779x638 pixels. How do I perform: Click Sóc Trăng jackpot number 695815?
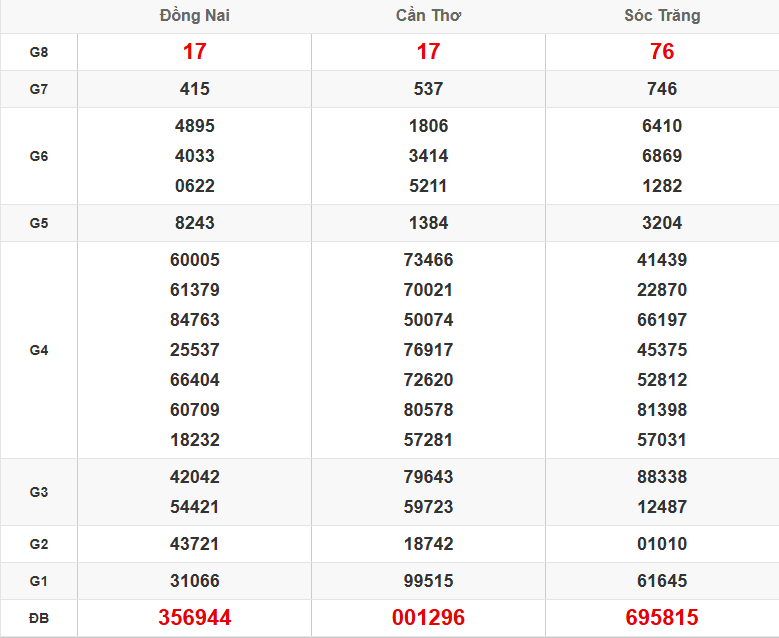coord(662,618)
